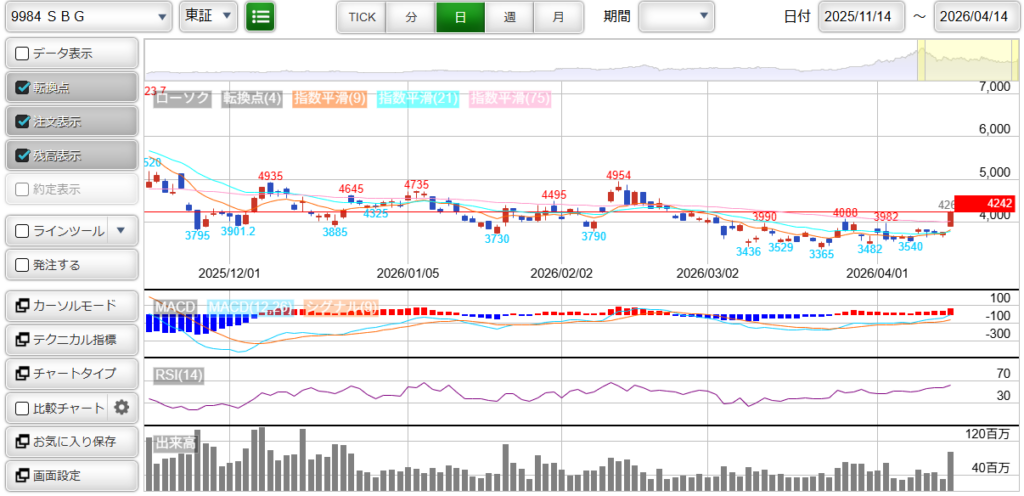Click the 指数平滑(9) legend label

(331, 98)
